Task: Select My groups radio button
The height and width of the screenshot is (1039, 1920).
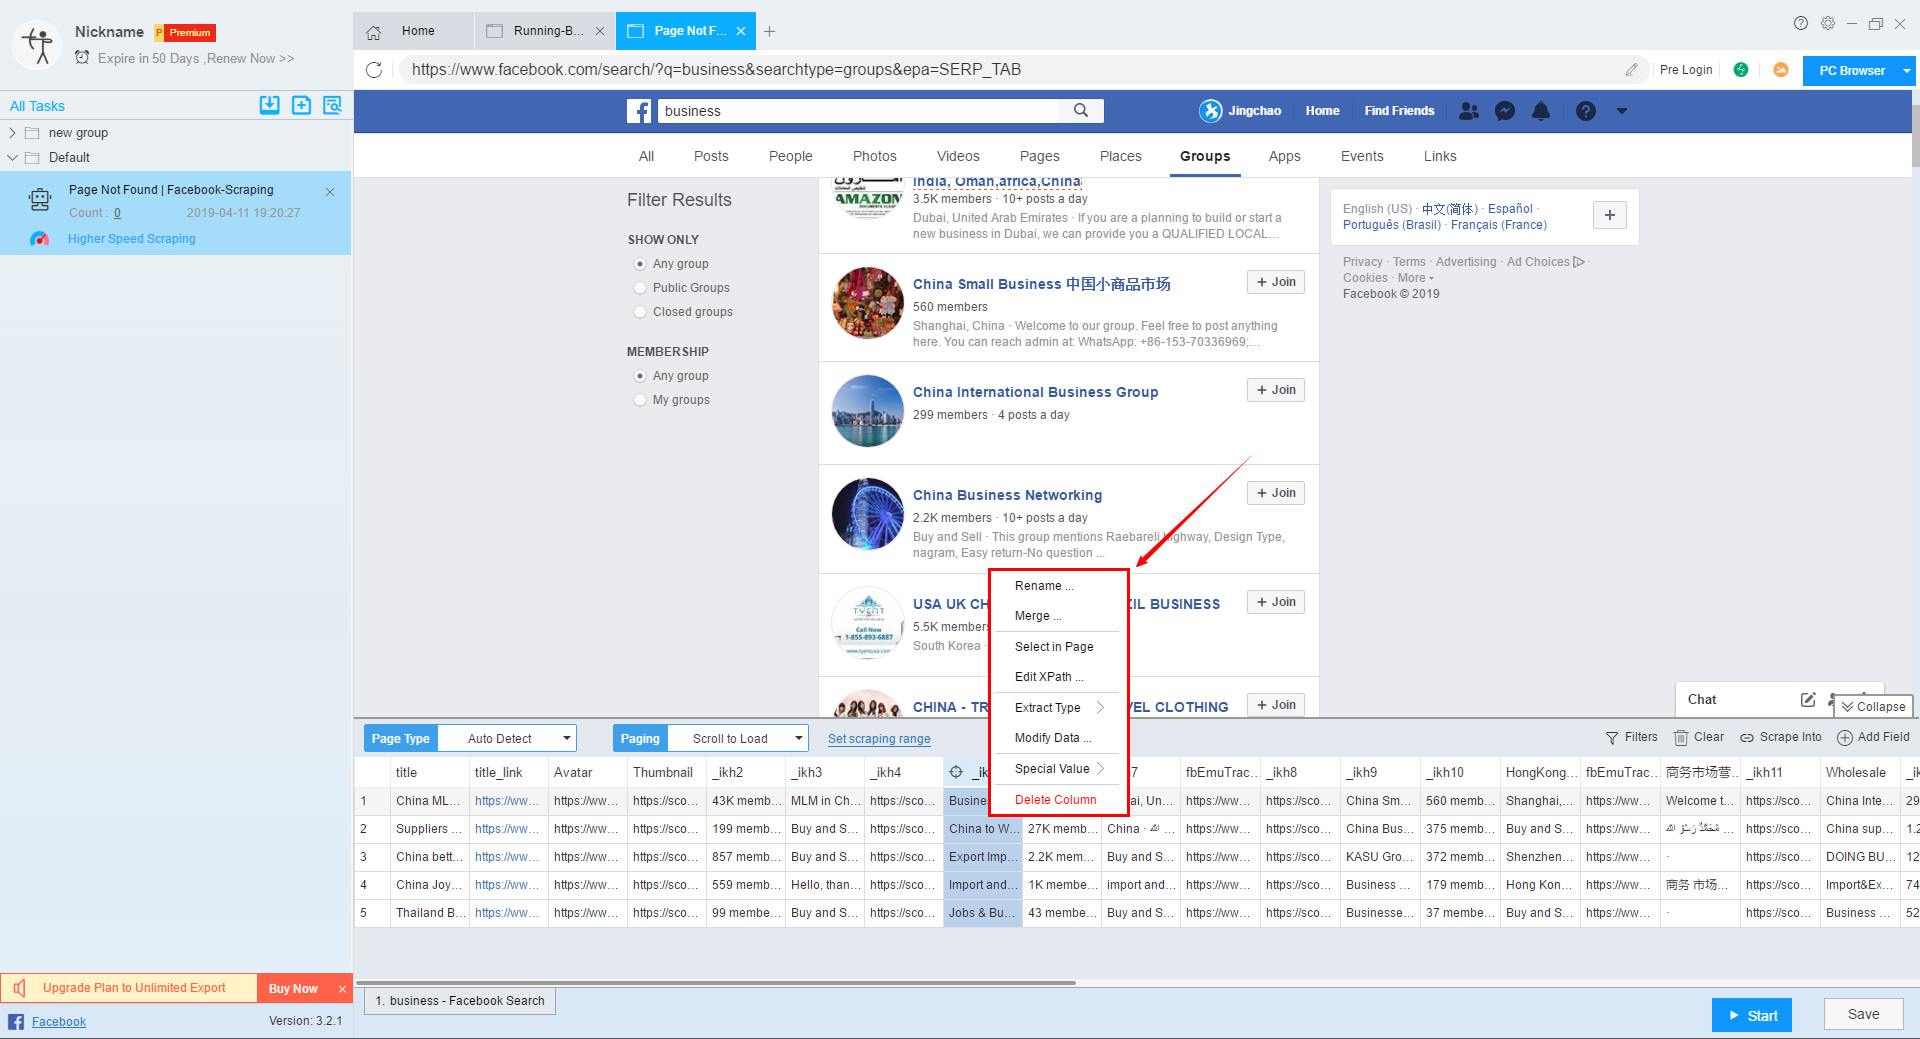Action: [640, 400]
